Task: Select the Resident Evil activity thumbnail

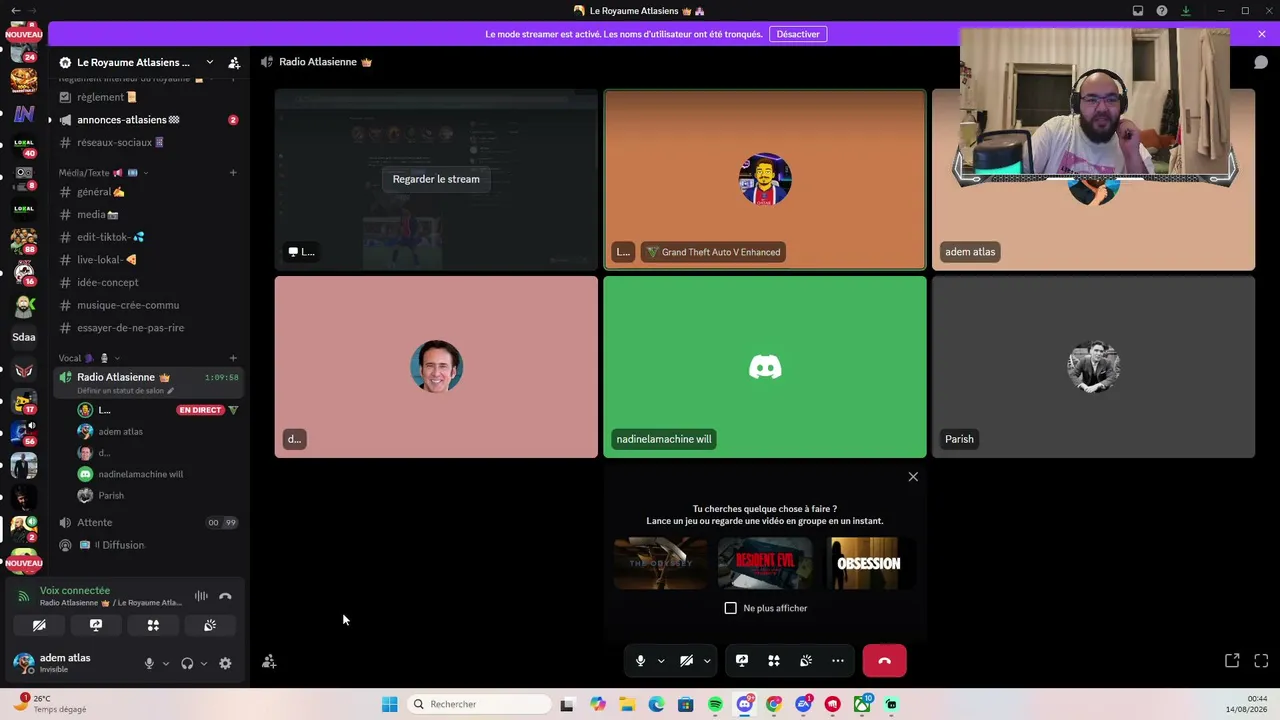Action: point(765,563)
